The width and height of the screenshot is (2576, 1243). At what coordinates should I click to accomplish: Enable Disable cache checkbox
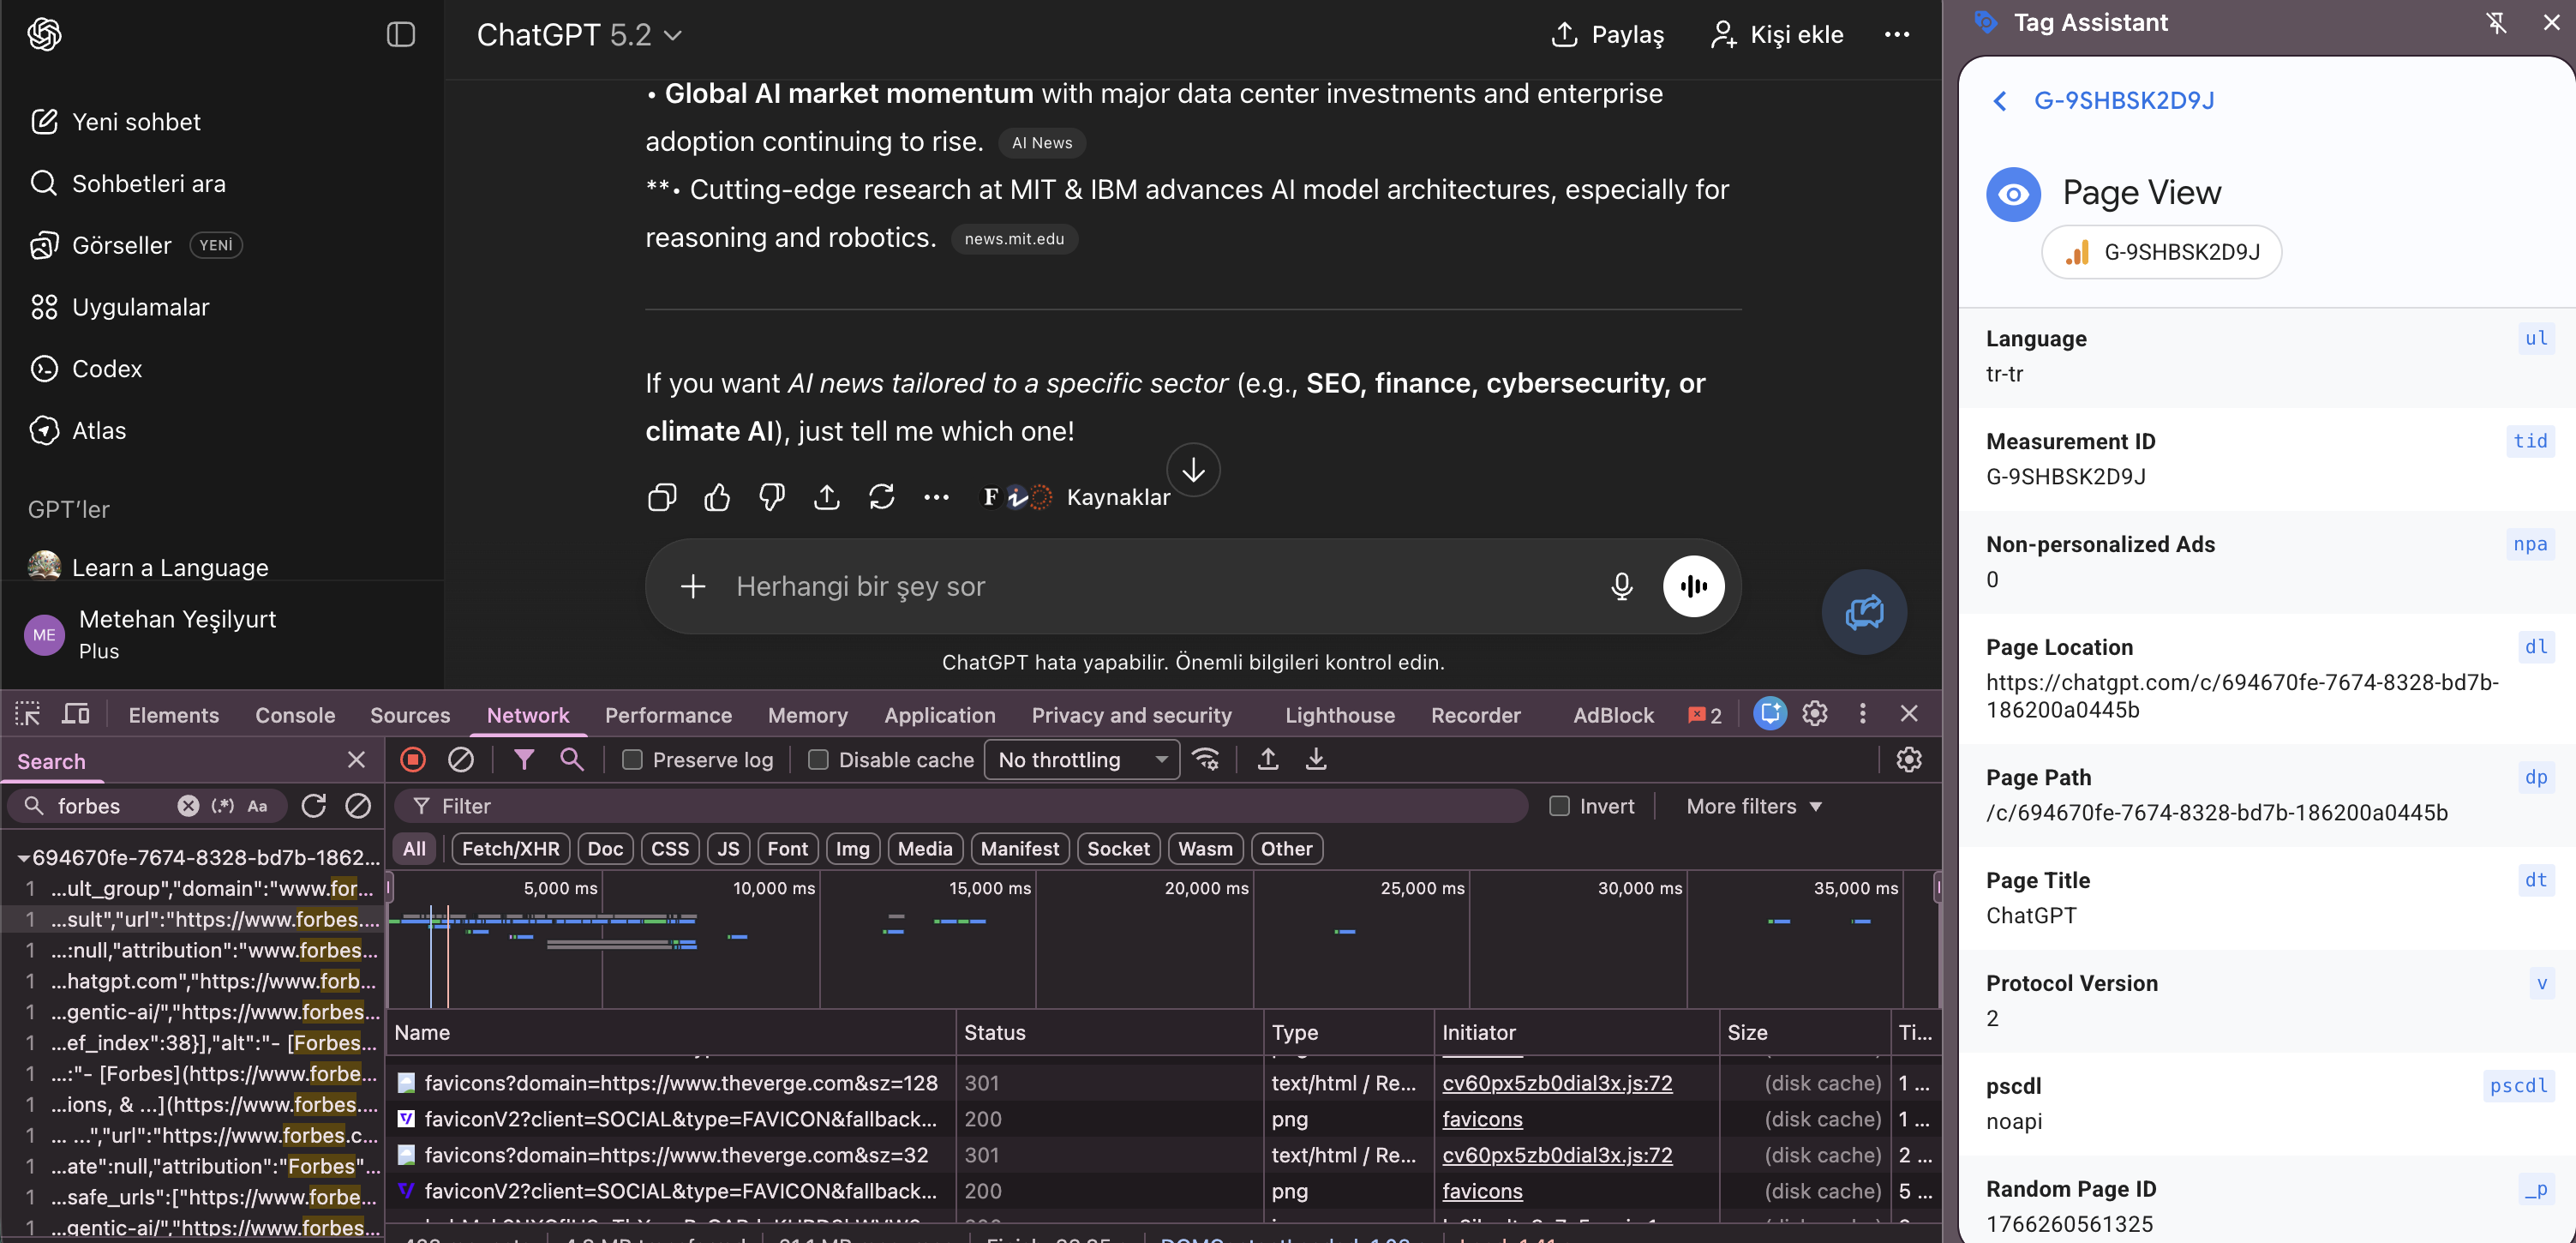818,760
